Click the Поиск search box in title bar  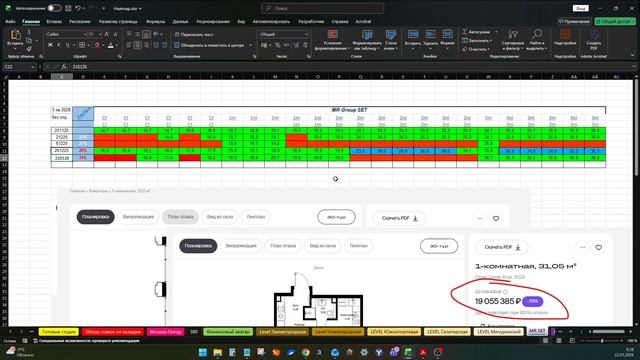(322, 8)
